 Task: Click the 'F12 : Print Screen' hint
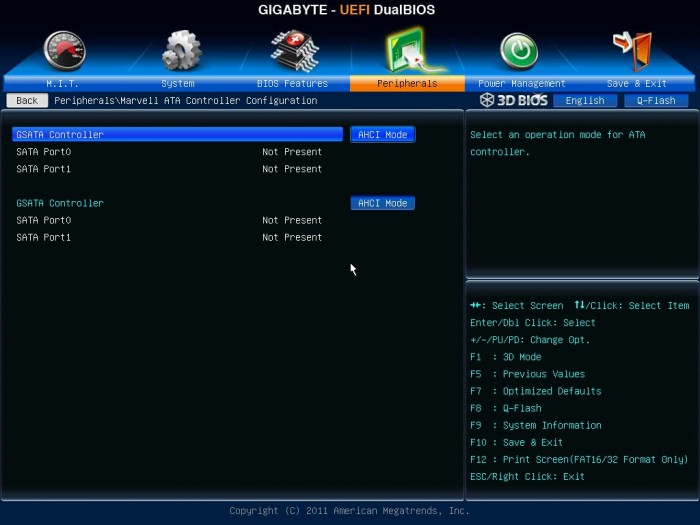[579, 459]
